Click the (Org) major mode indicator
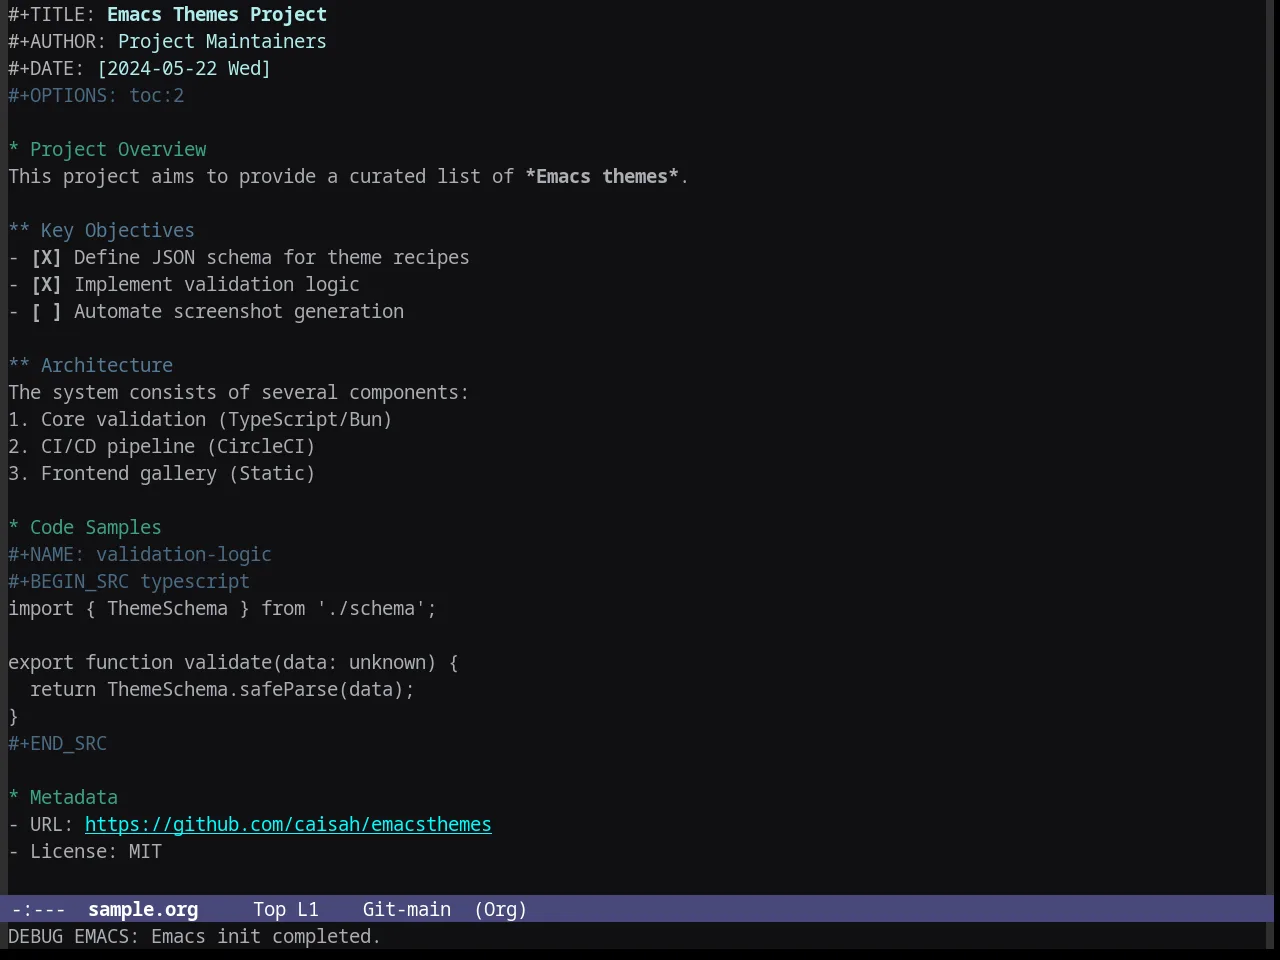 tap(501, 910)
